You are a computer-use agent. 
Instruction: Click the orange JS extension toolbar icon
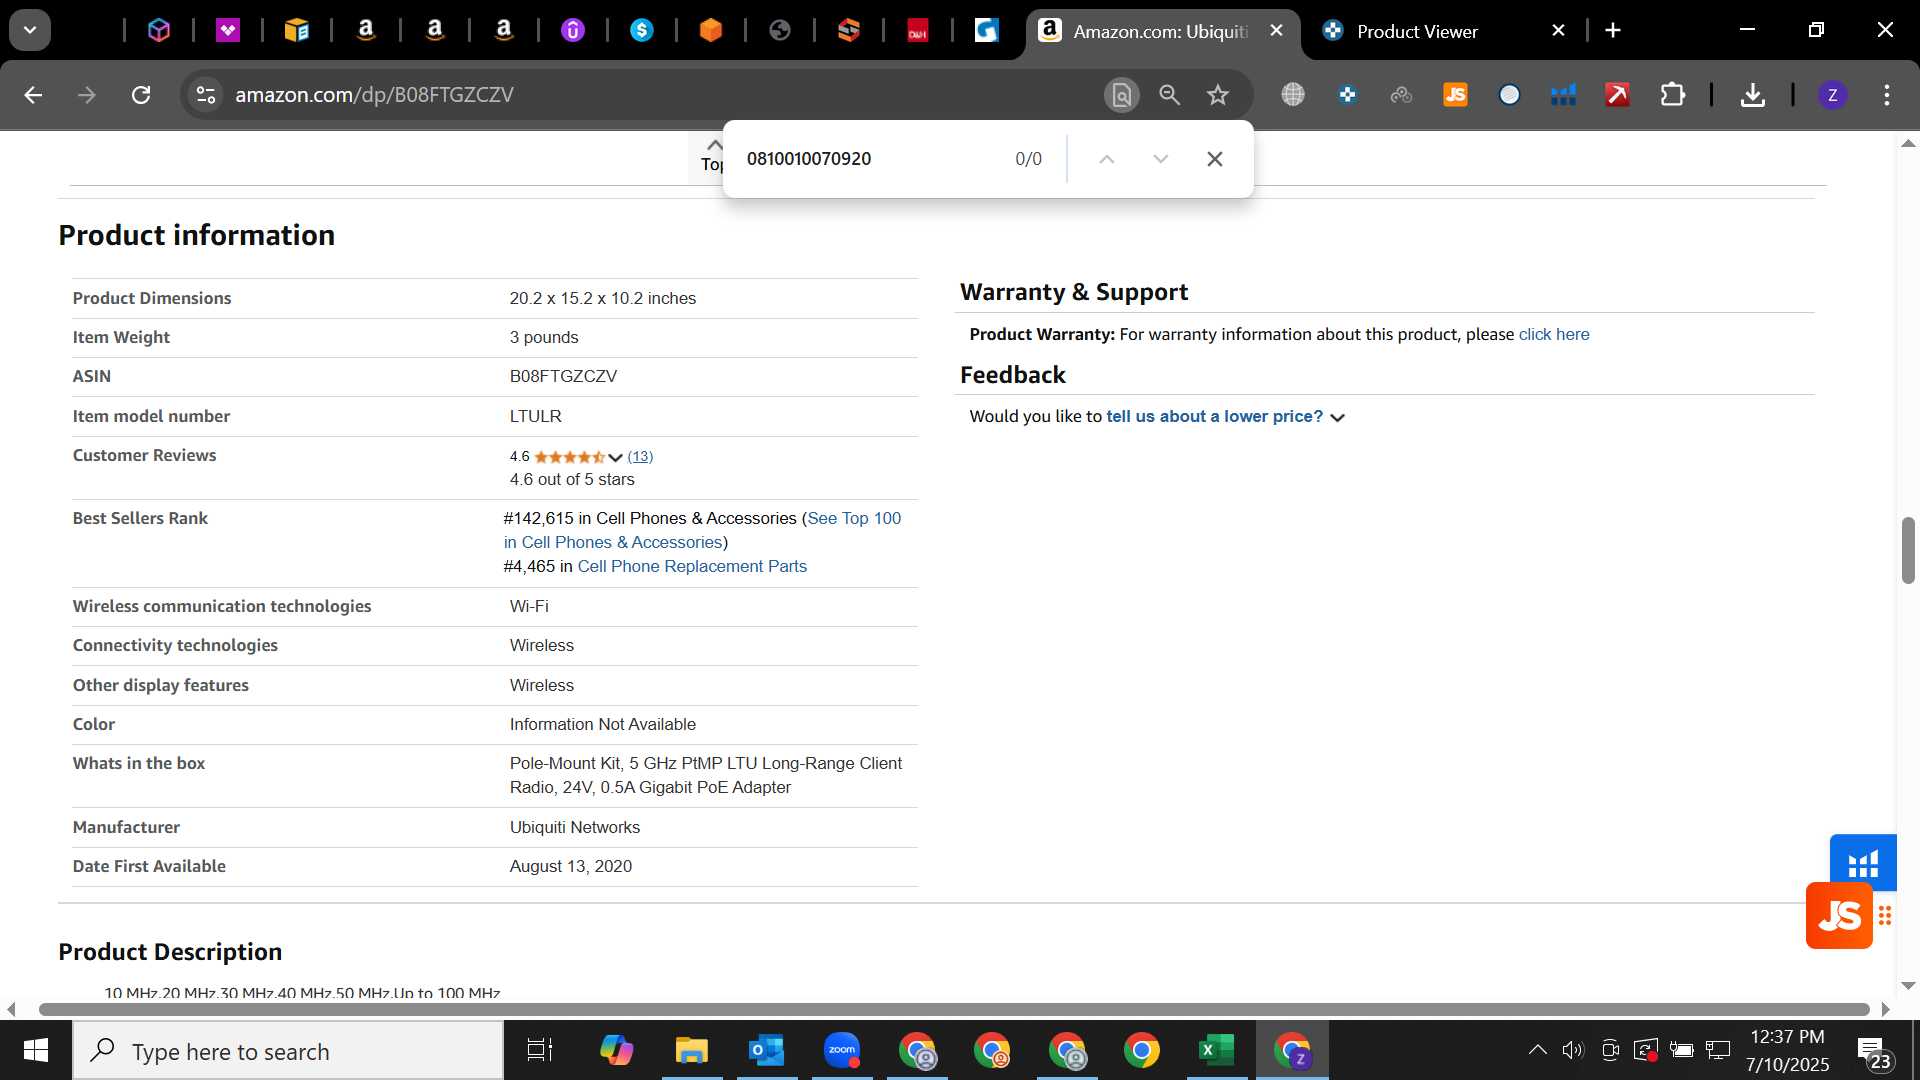point(1455,95)
